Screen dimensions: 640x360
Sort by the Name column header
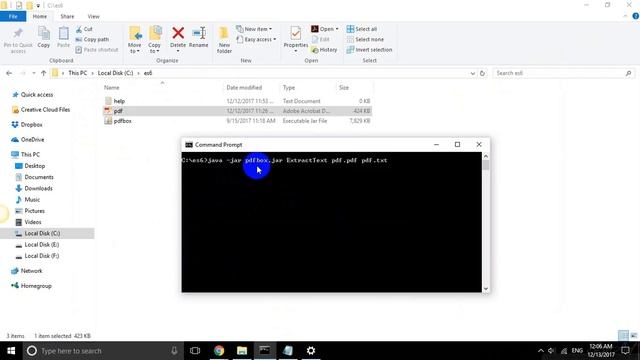click(x=111, y=87)
